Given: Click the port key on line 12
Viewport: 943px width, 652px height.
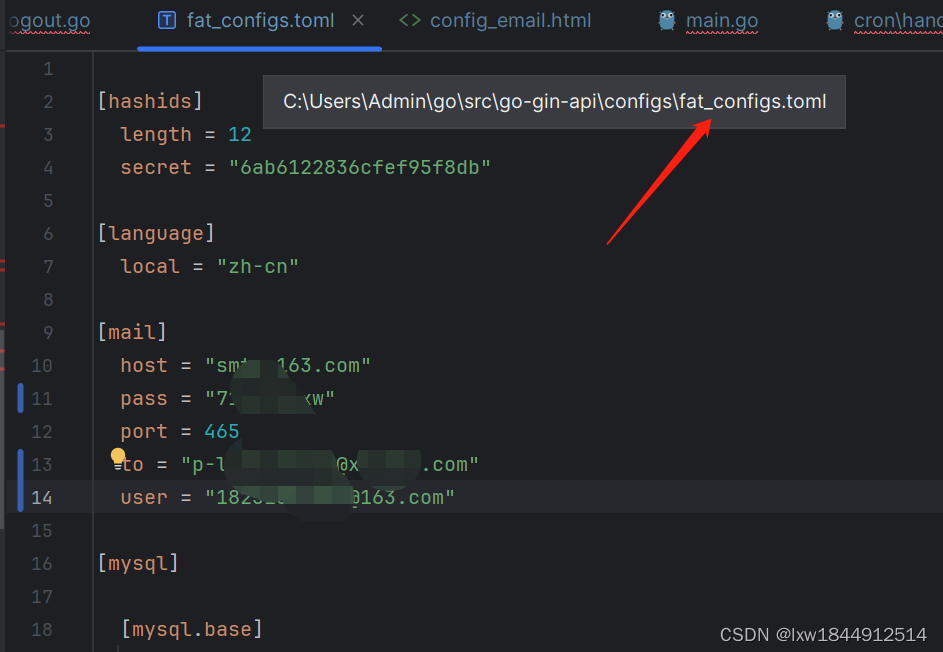Looking at the screenshot, I should [x=144, y=431].
